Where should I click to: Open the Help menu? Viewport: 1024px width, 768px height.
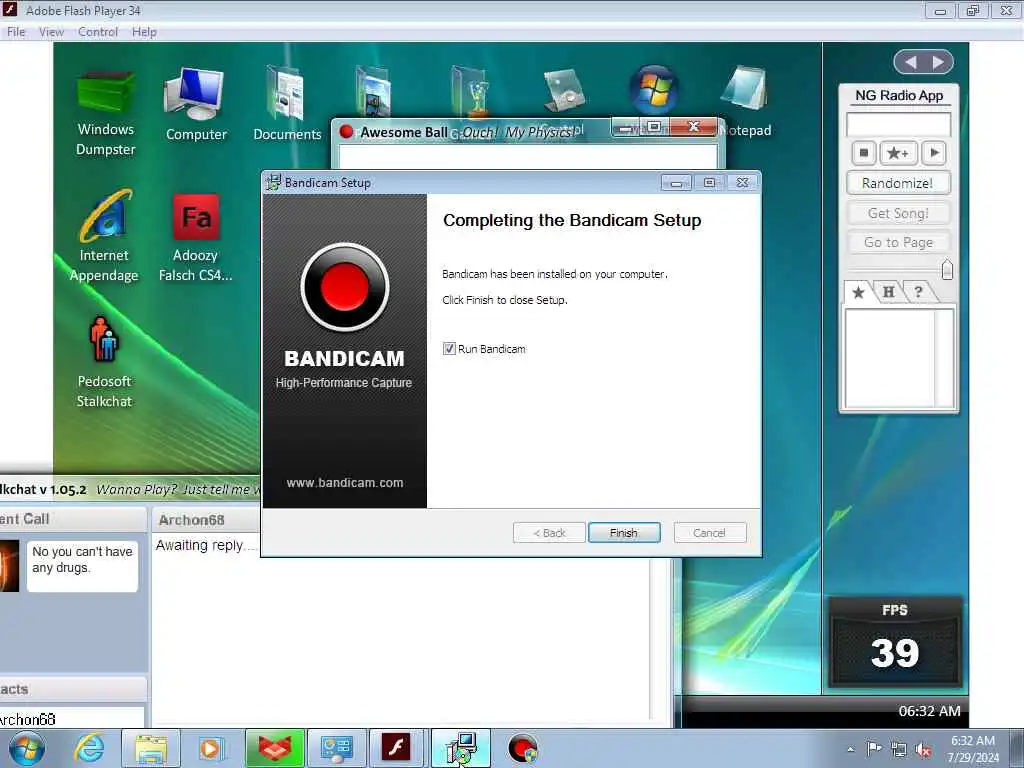(x=144, y=32)
